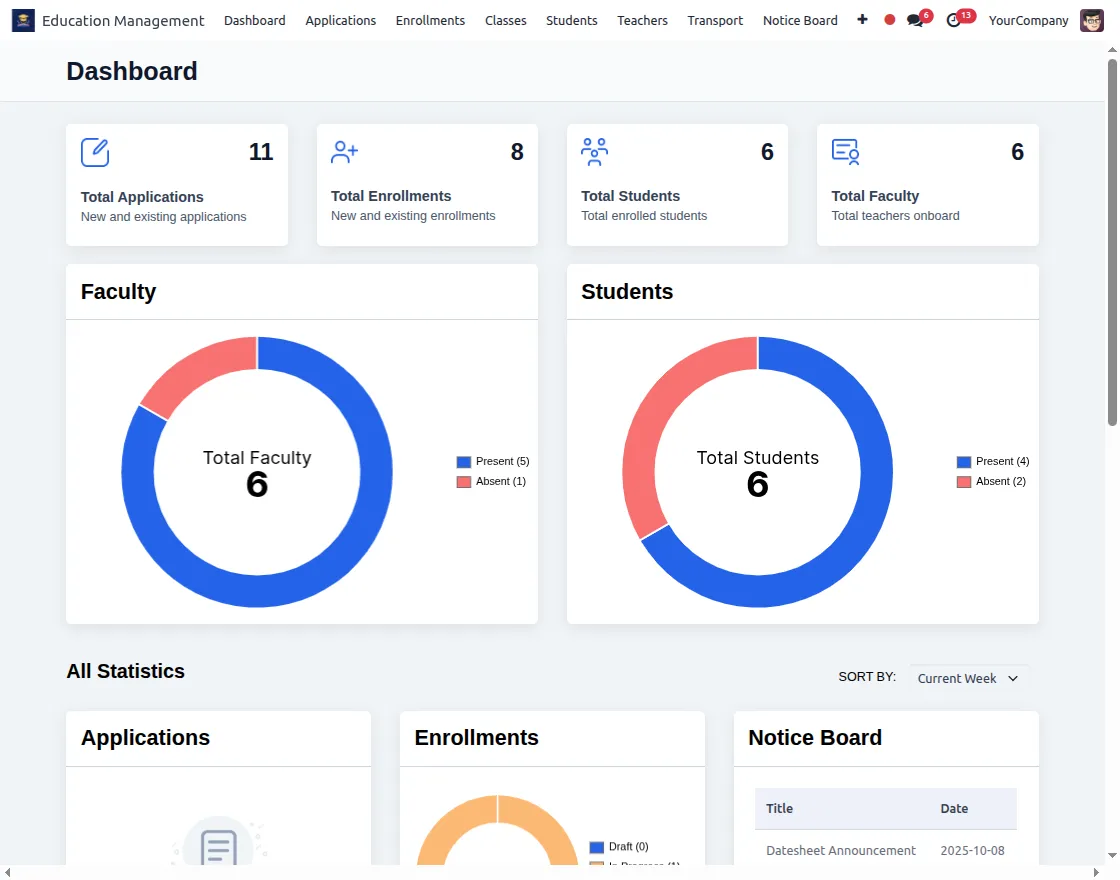Open the user avatar account menu
Image resolution: width=1120 pixels, height=880 pixels.
tap(1092, 20)
